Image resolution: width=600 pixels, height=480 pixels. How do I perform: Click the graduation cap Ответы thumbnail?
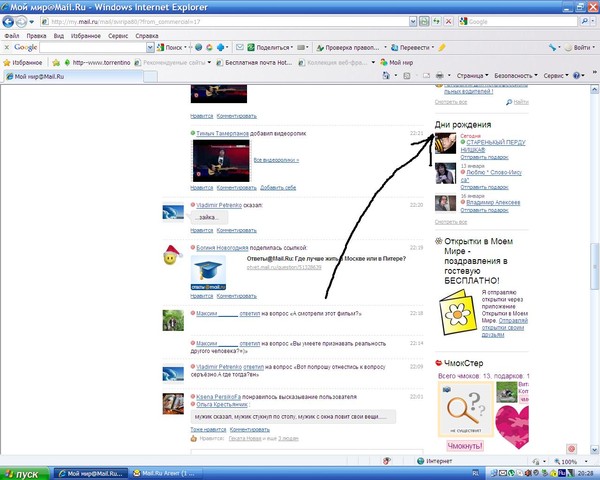[208, 273]
